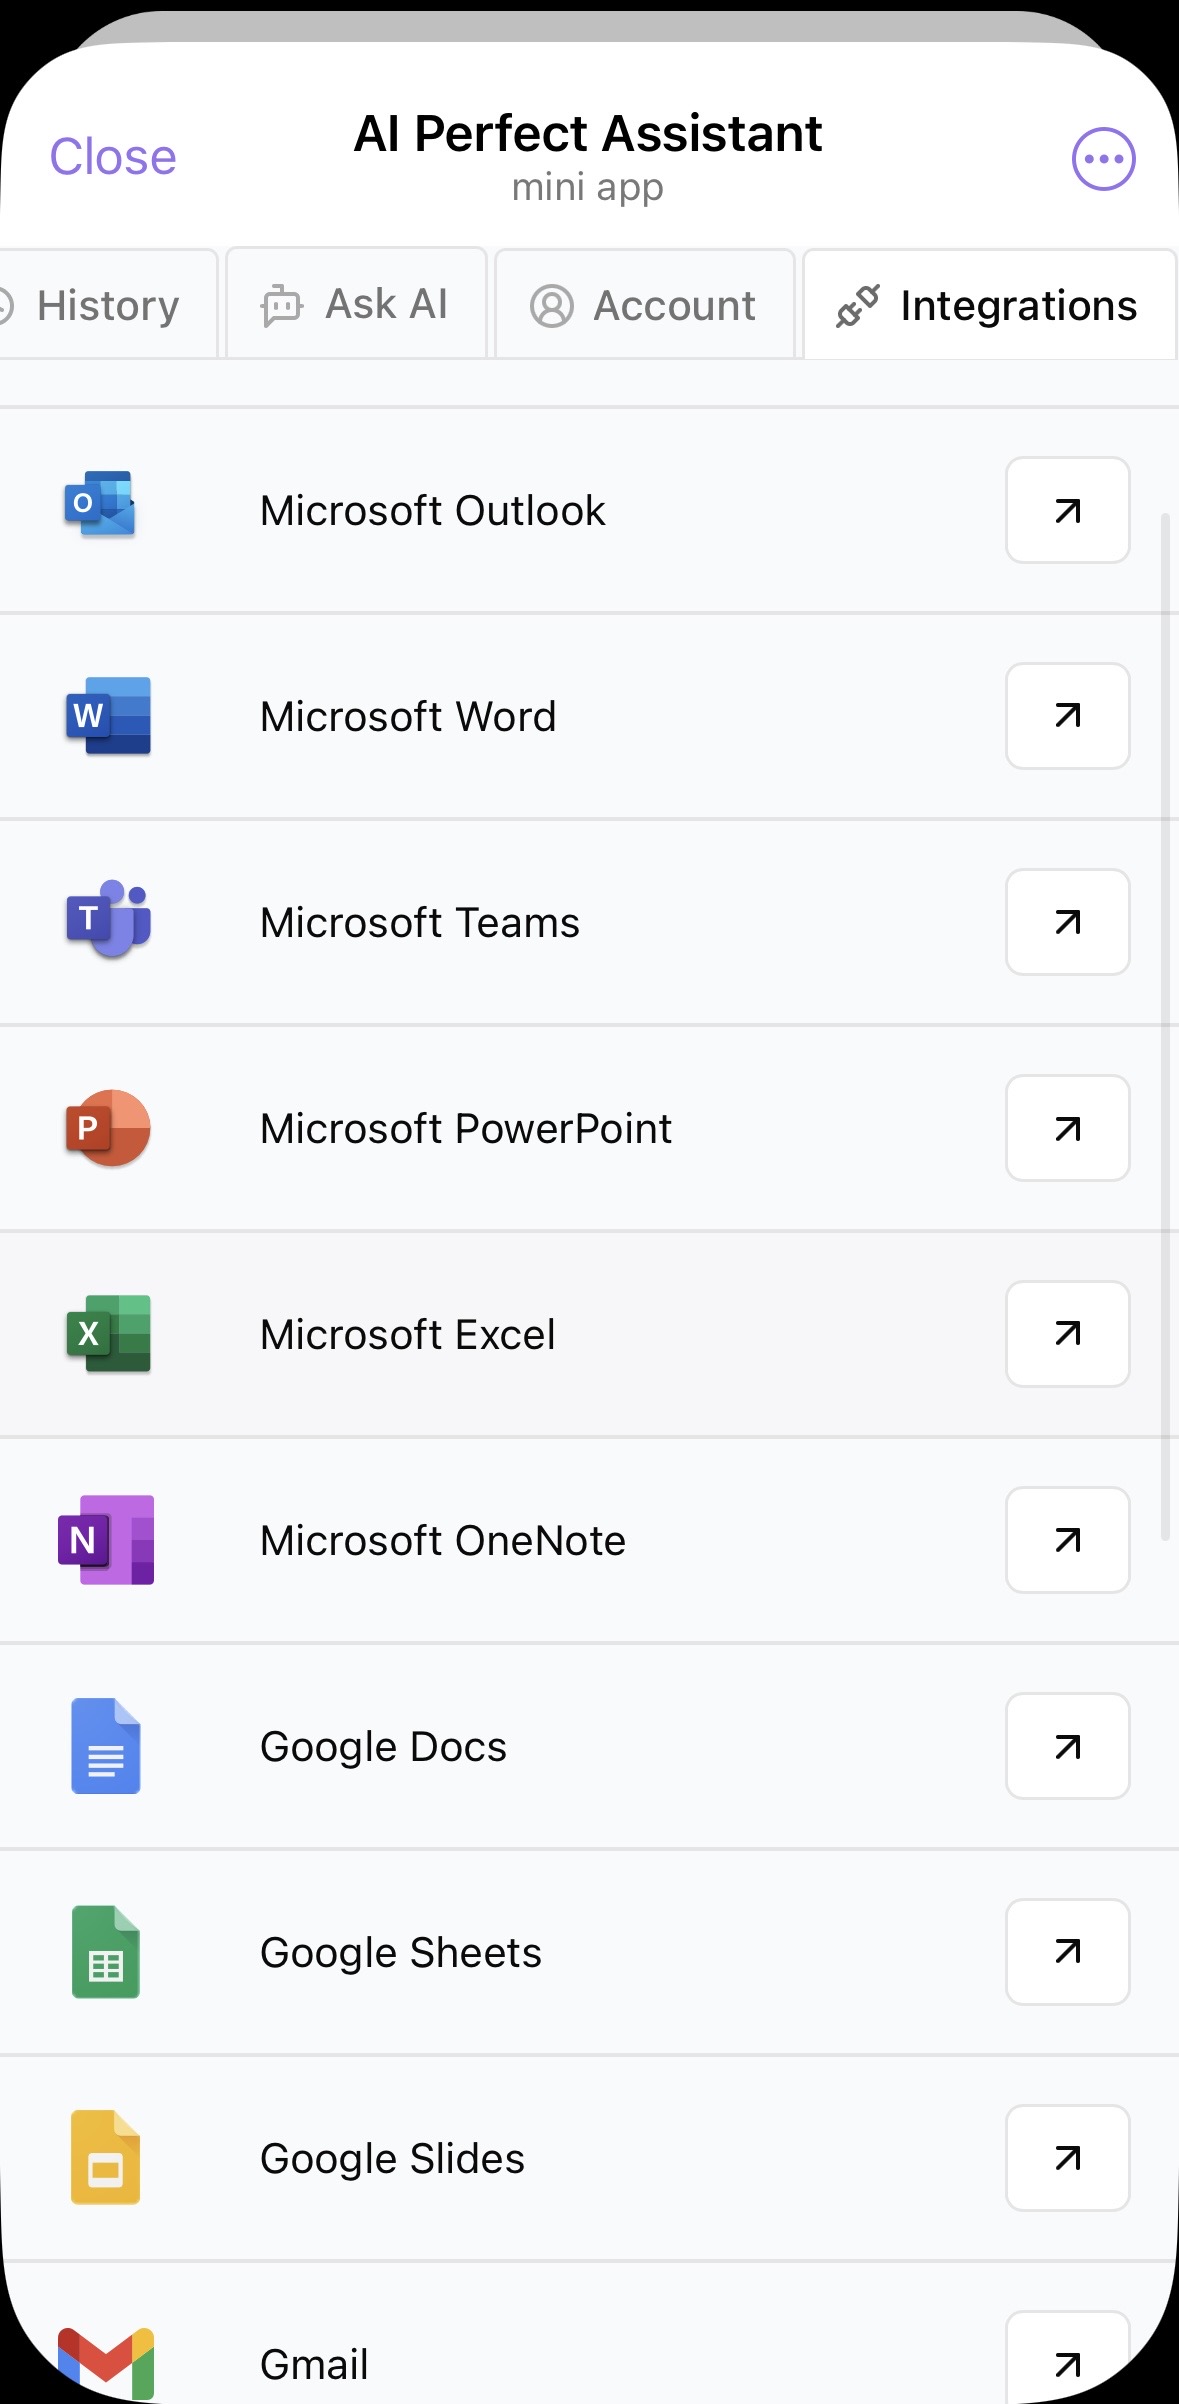Go to the Account tab
Viewport: 1179px width, 2404px height.
click(x=645, y=305)
